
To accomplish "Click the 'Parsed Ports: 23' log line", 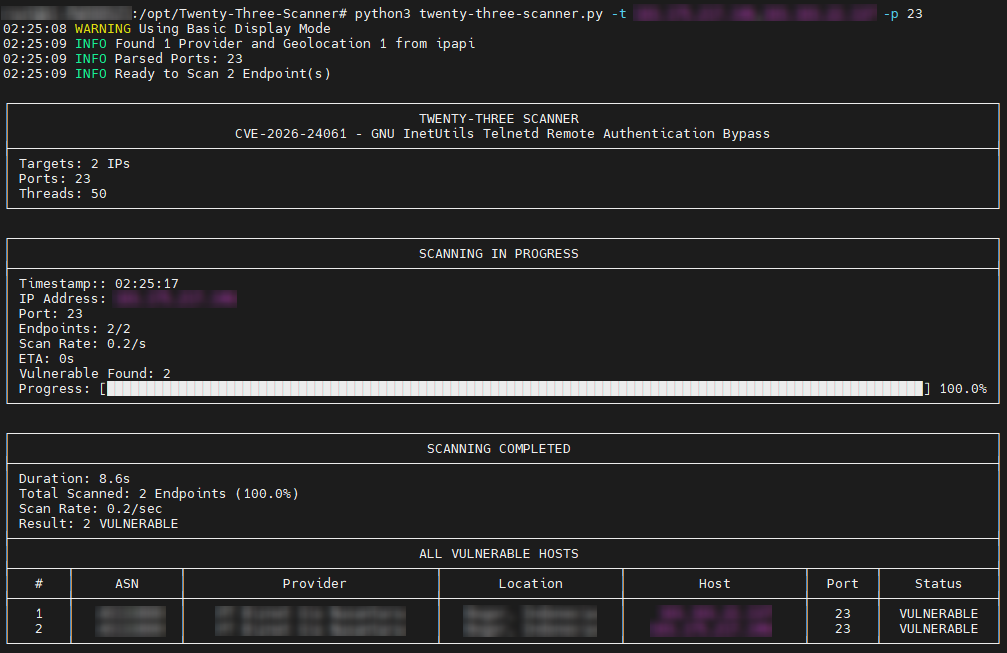I will pos(179,58).
